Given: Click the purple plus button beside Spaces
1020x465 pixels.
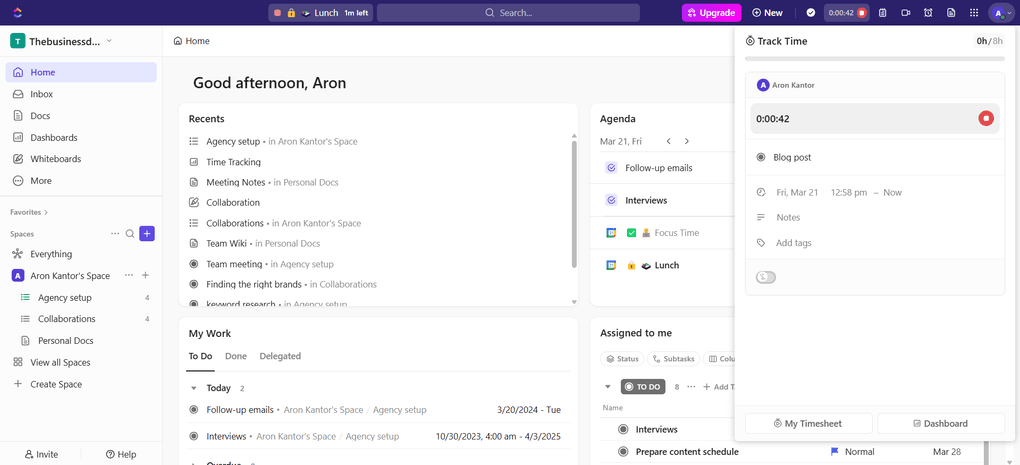Looking at the screenshot, I should (x=147, y=233).
